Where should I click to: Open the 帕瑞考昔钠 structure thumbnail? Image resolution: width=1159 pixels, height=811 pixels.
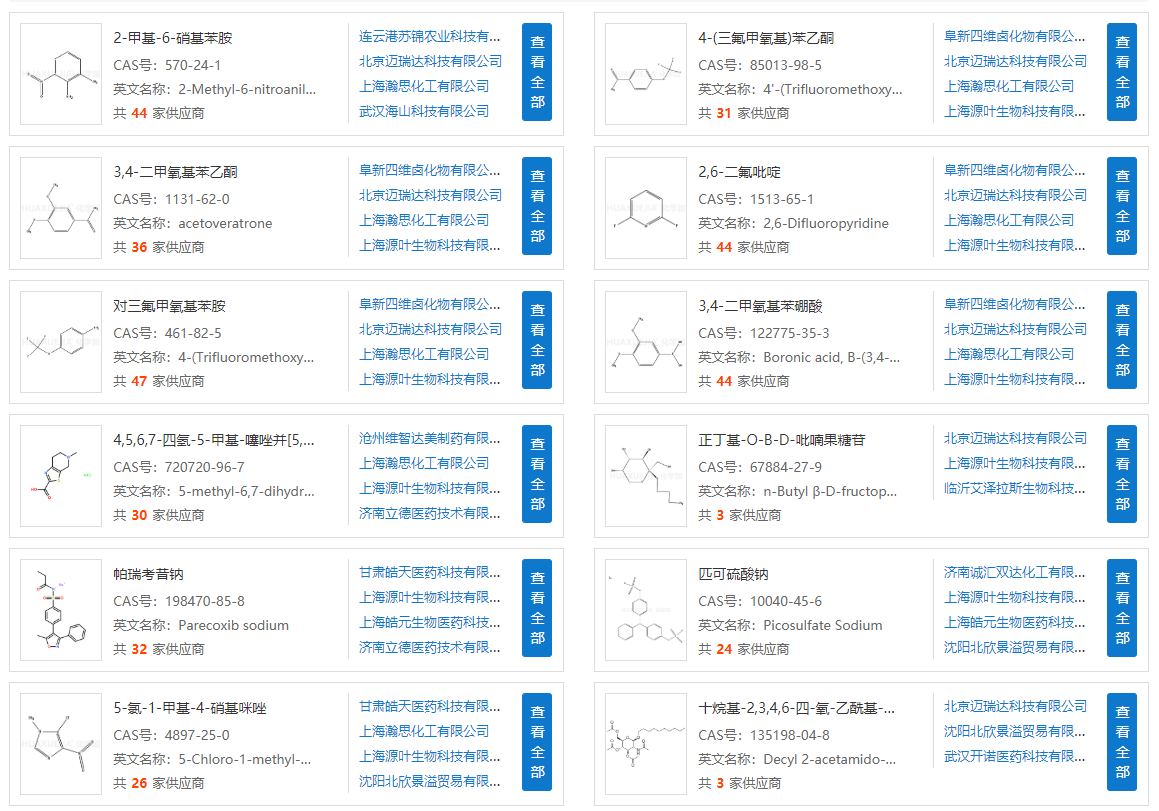[61, 610]
